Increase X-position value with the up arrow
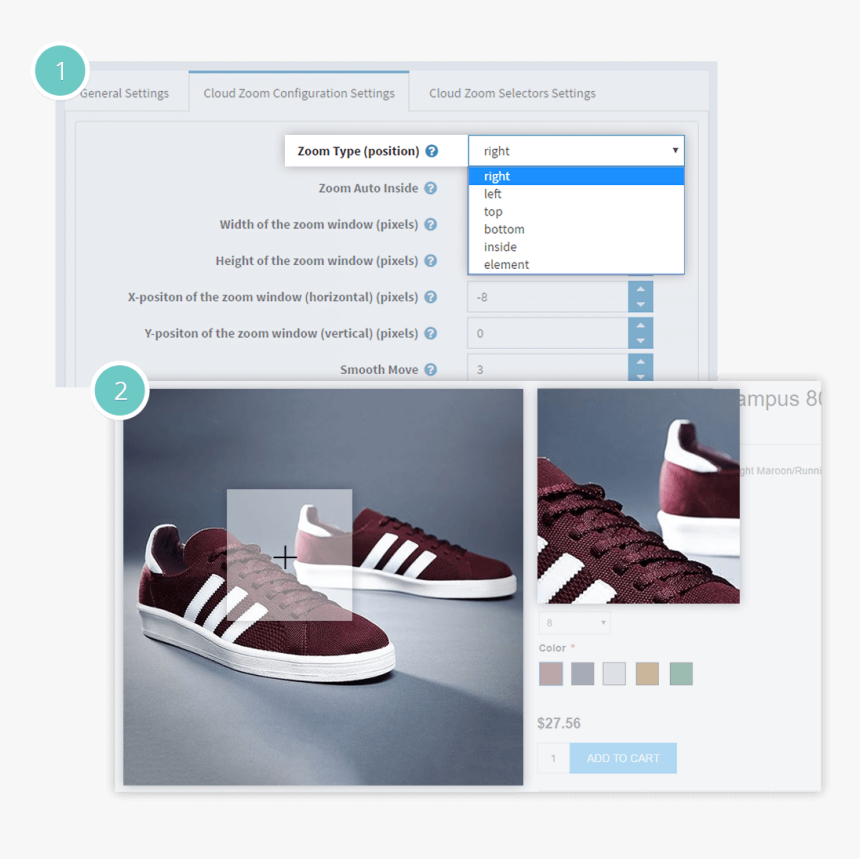Viewport: 860px width, 859px height. click(640, 289)
